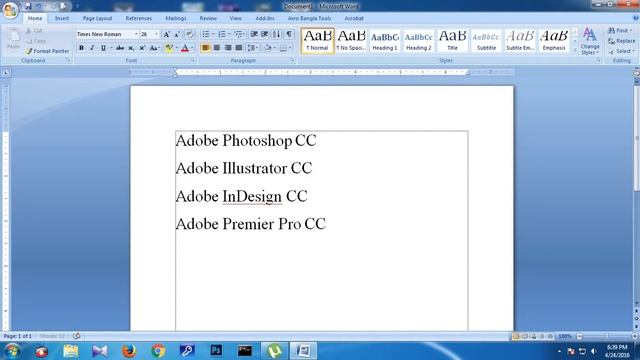Image resolution: width=640 pixels, height=360 pixels.
Task: Clear formatting of selected text
Action: [x=189, y=35]
